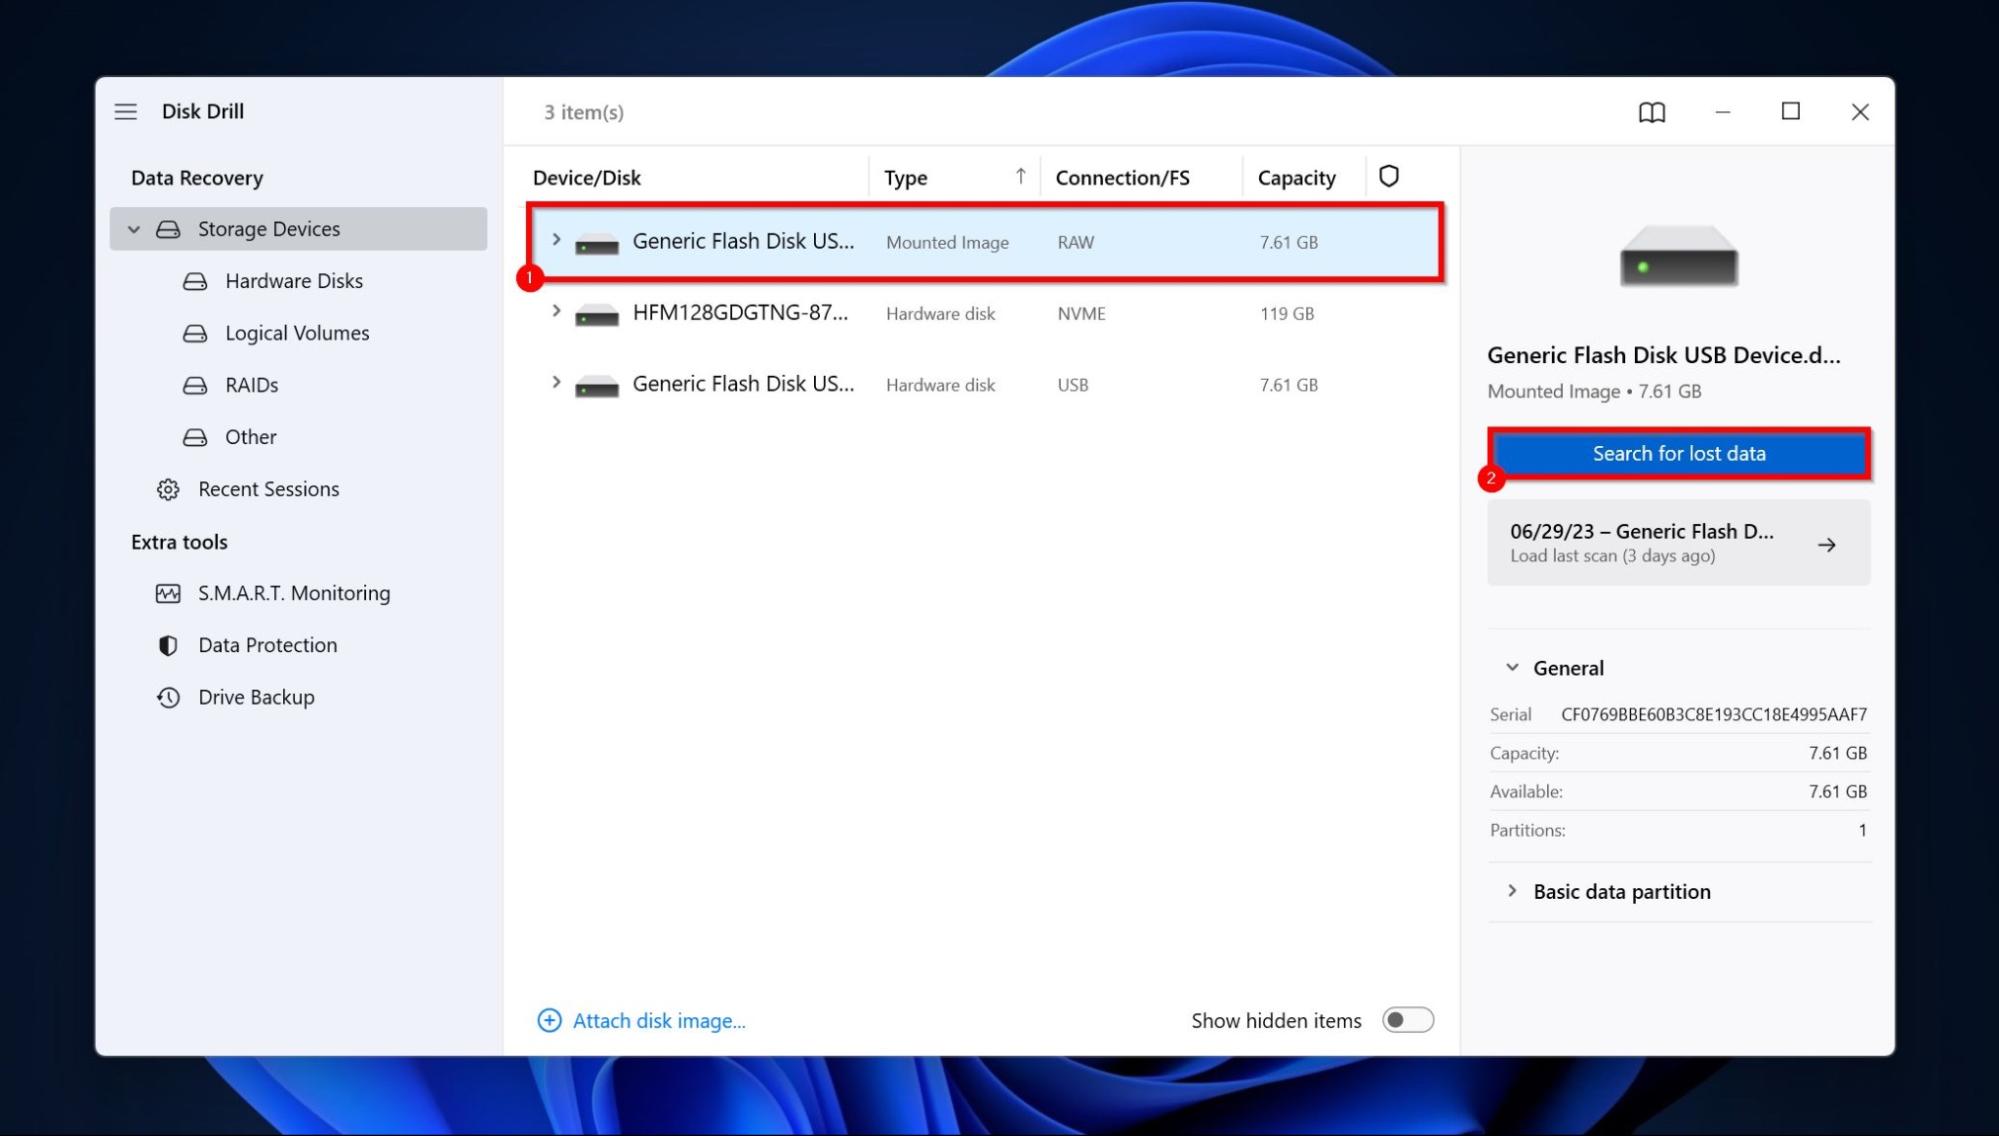Image resolution: width=1999 pixels, height=1136 pixels.
Task: Enable the Show hidden items toggle
Action: [1406, 1019]
